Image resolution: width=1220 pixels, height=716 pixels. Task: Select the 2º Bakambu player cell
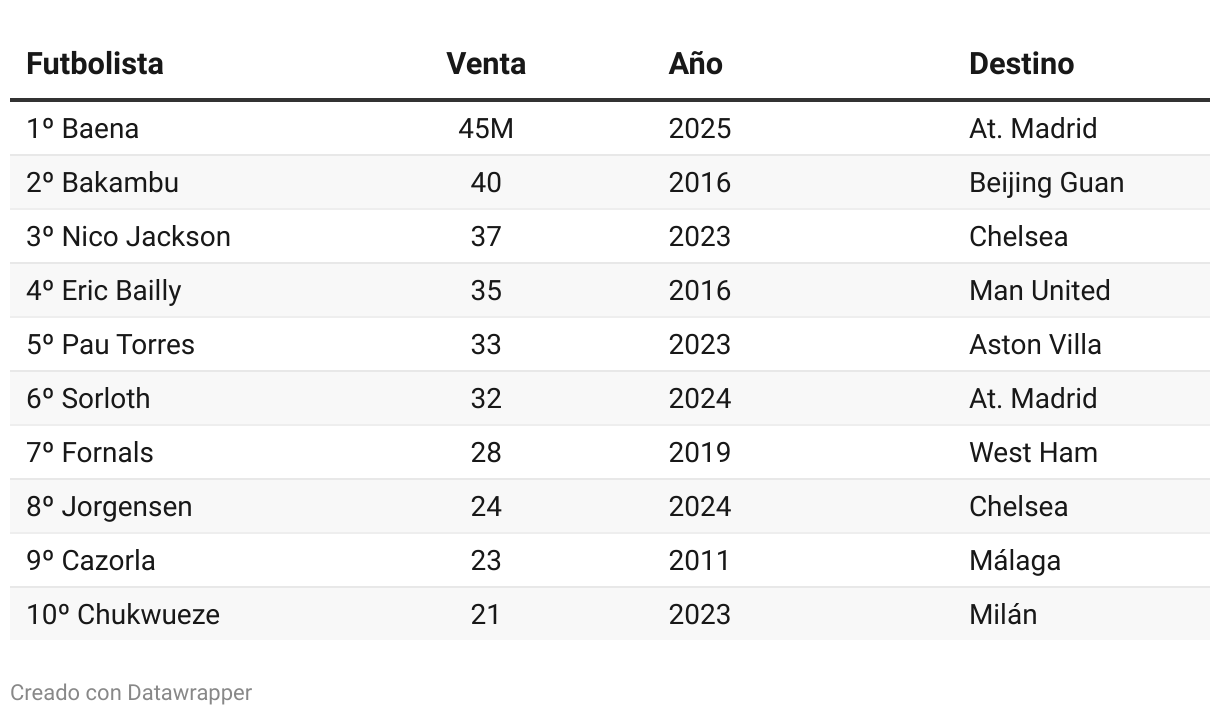tap(102, 183)
